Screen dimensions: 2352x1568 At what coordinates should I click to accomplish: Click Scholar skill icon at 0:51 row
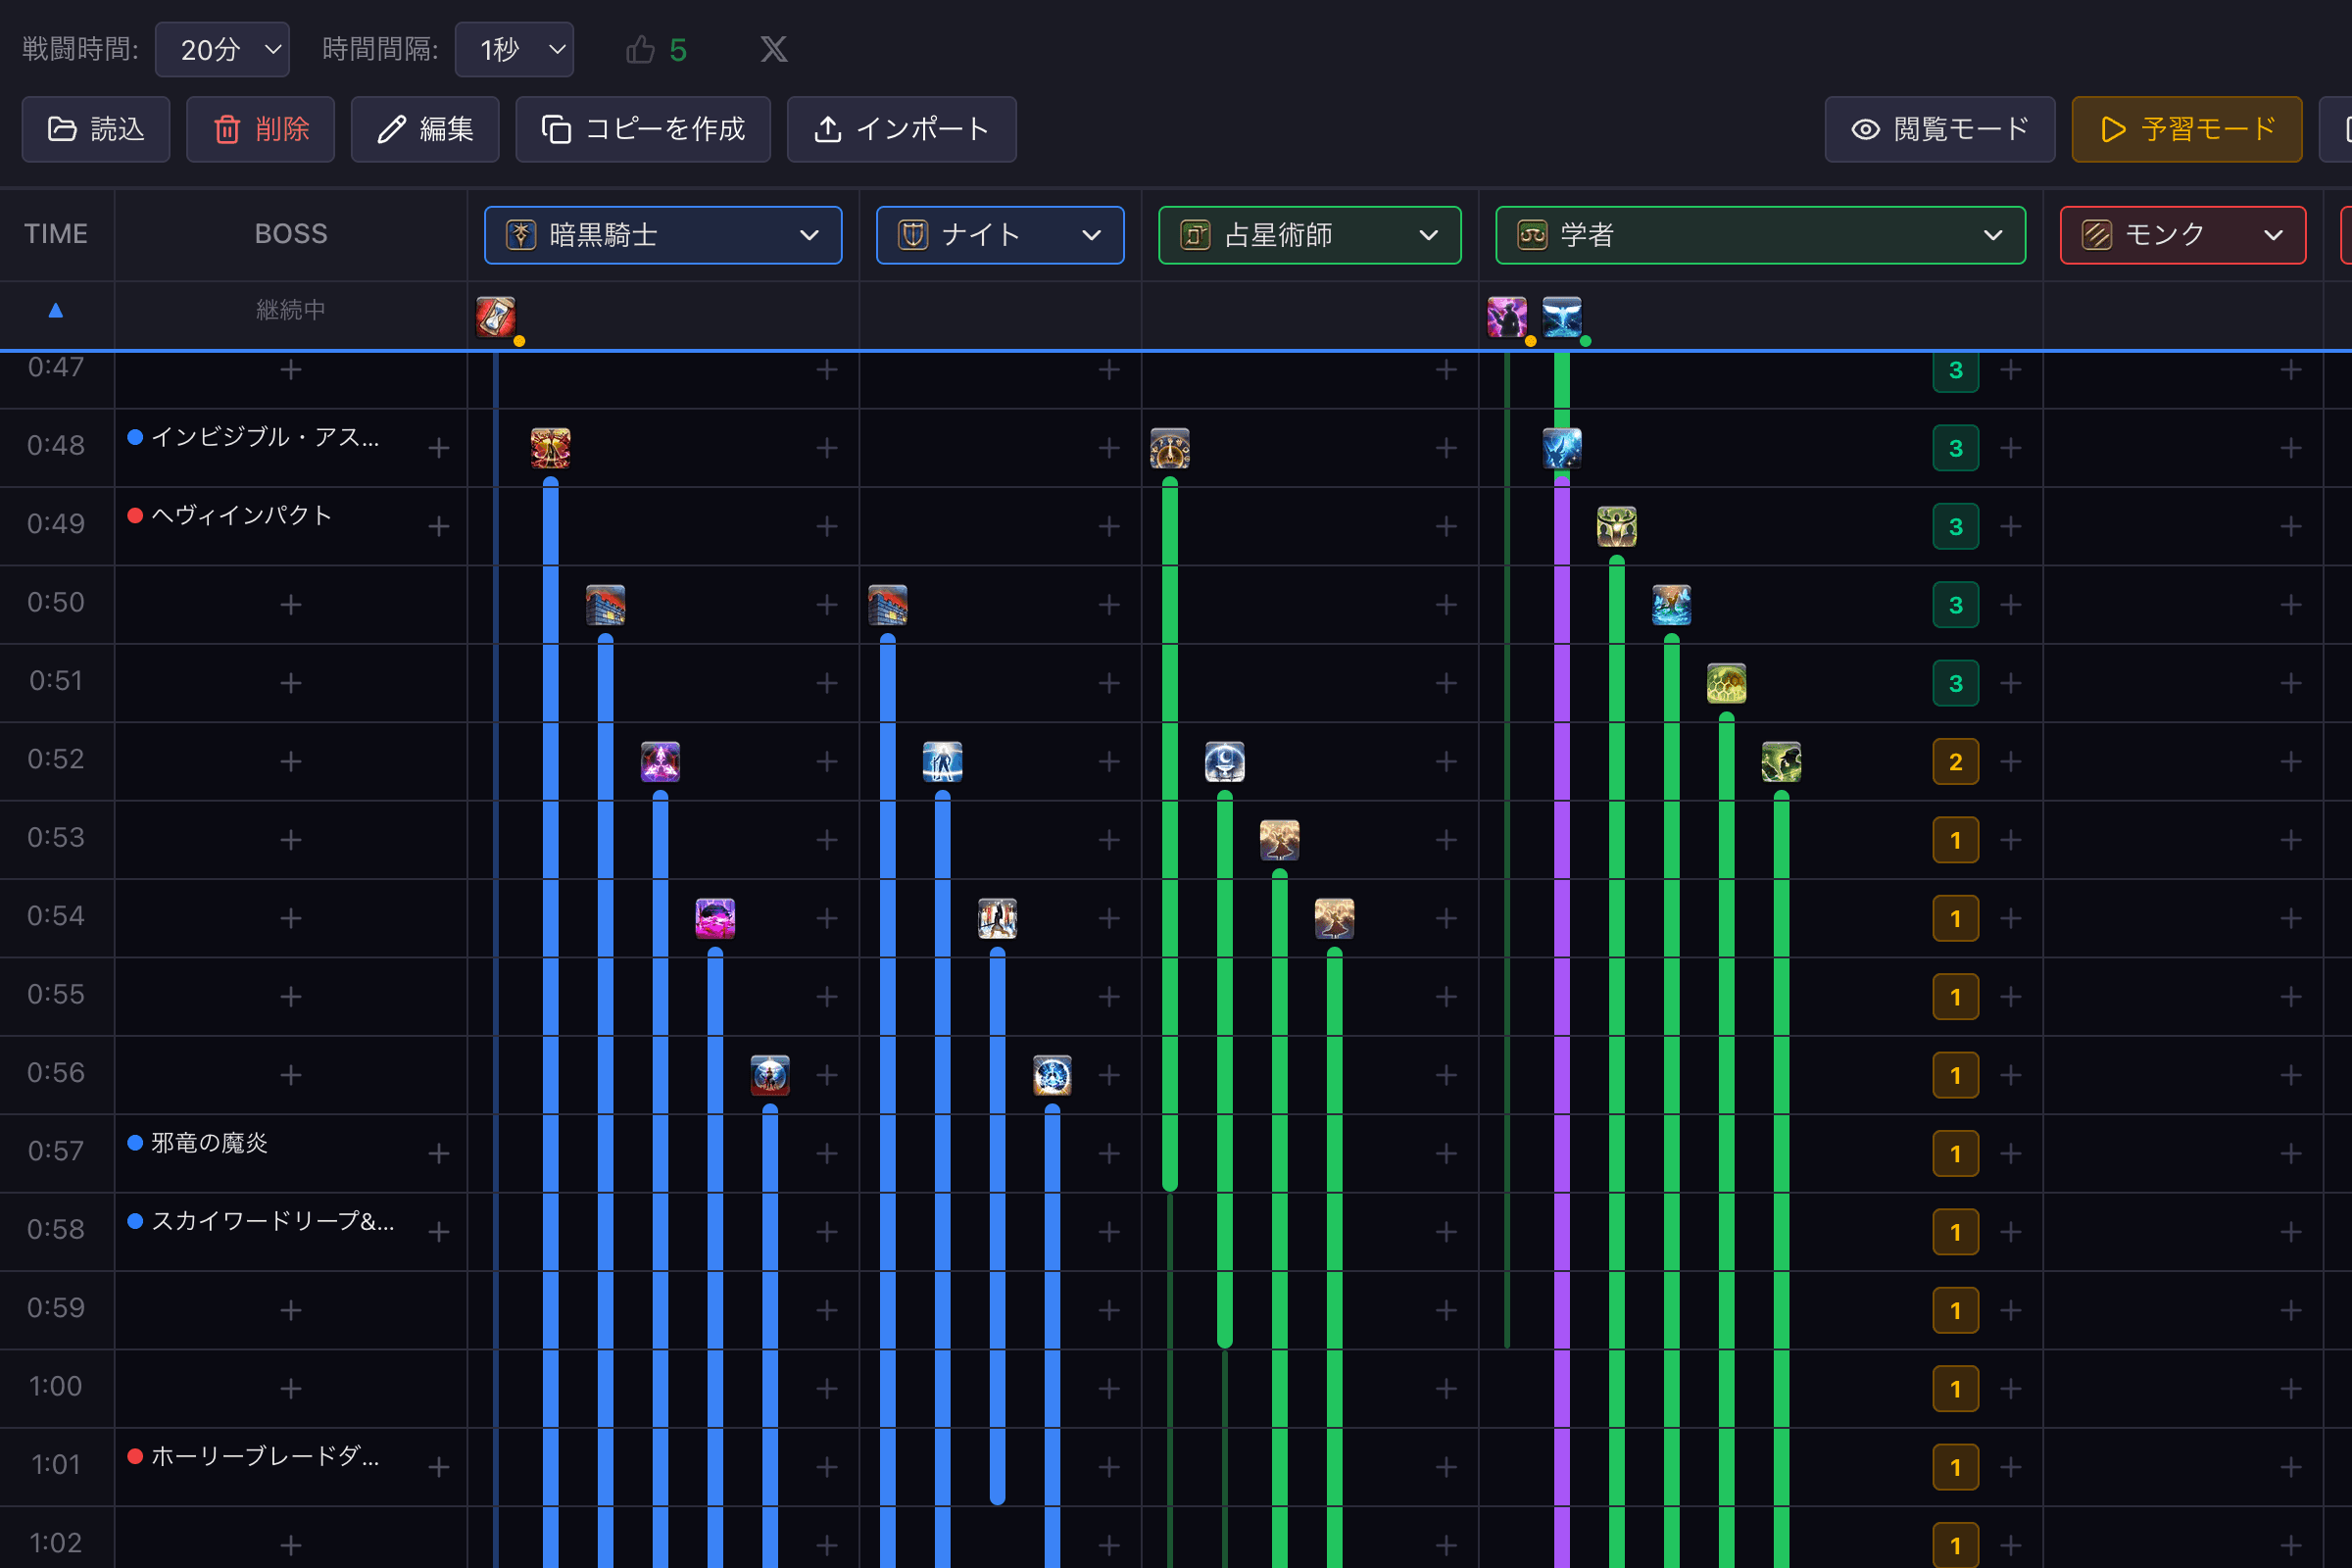[x=1726, y=684]
